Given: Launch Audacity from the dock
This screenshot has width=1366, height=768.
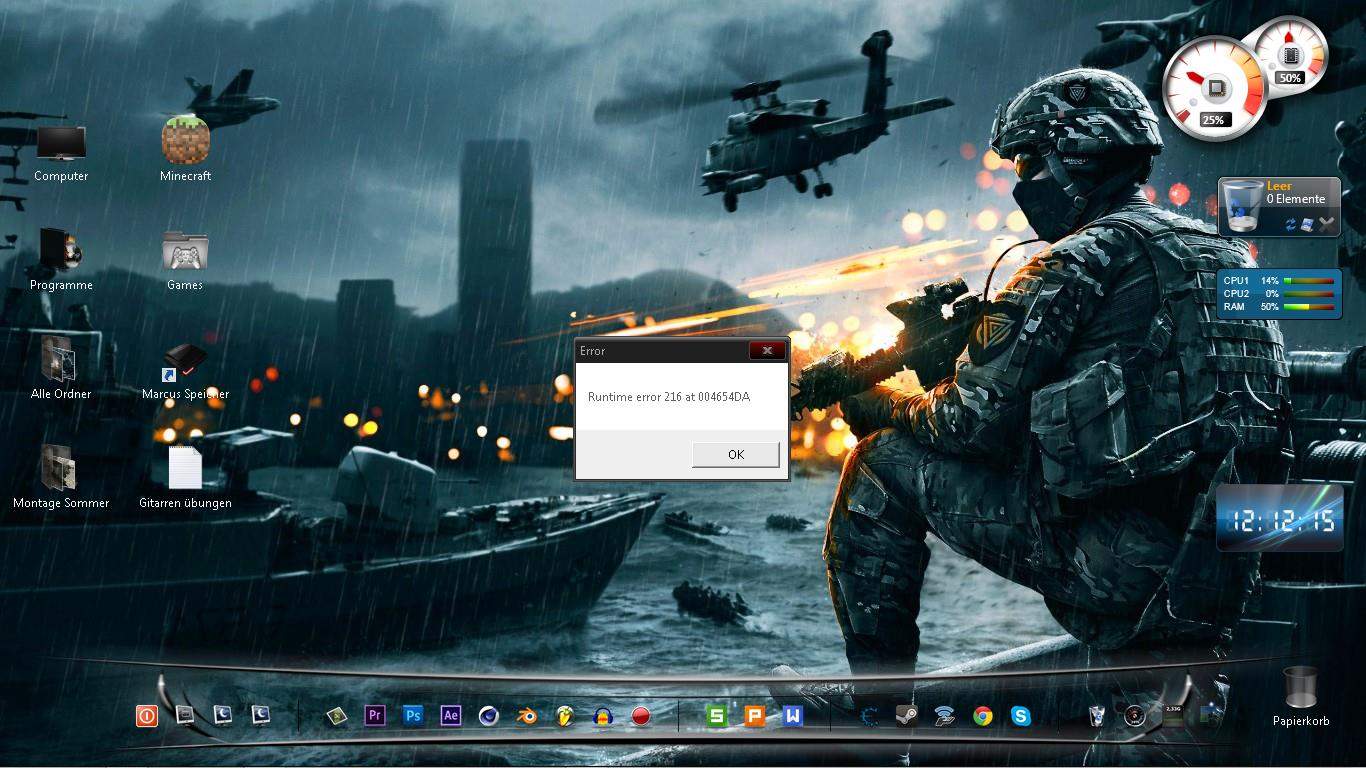Looking at the screenshot, I should coord(603,715).
